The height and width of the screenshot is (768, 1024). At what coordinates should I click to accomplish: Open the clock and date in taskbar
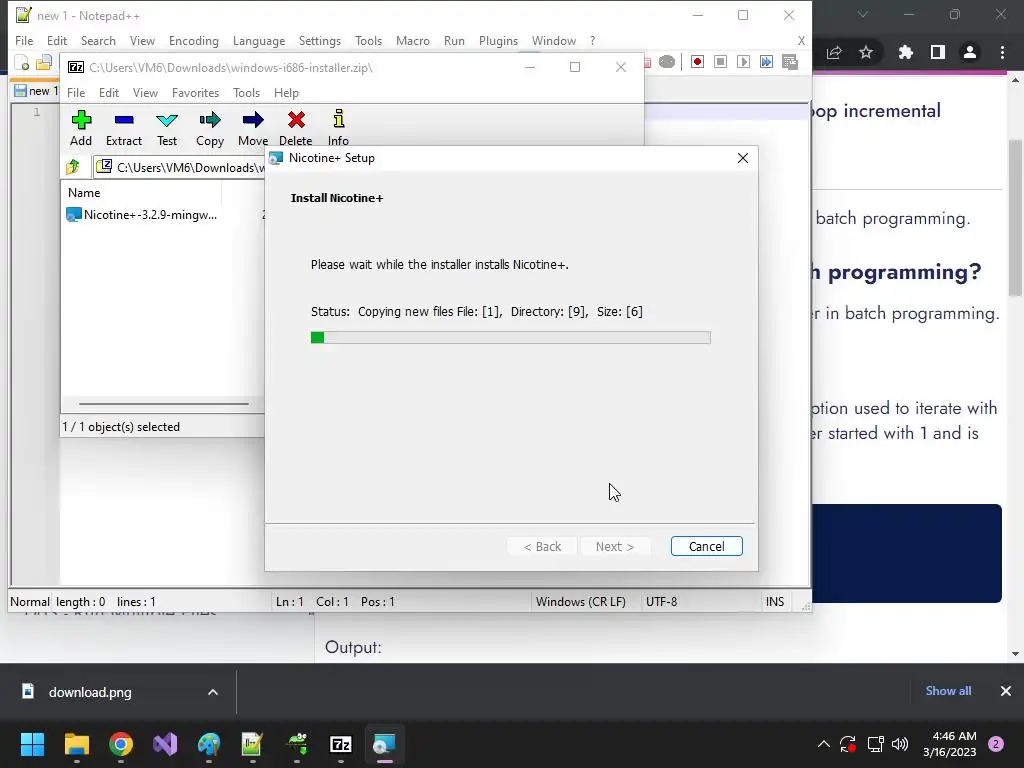coord(949,744)
